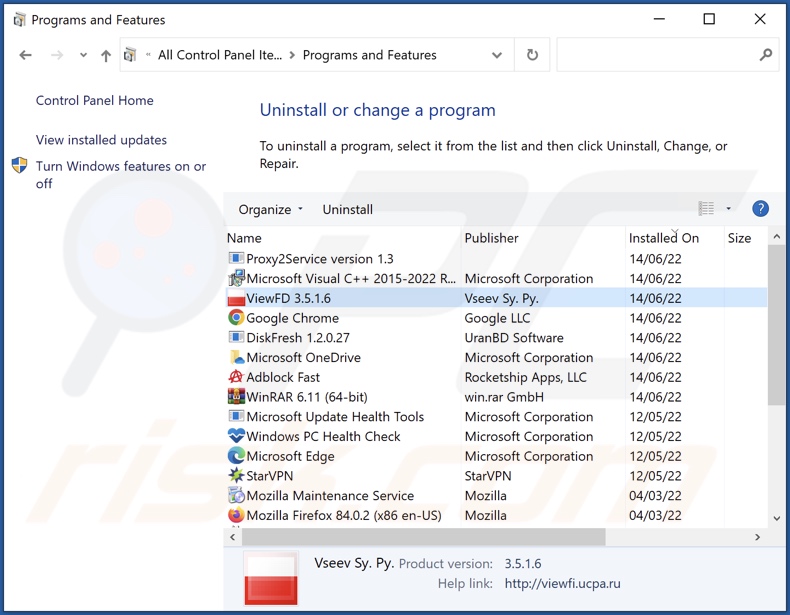The height and width of the screenshot is (615, 790).
Task: Click the ViewFD red-white icon in list
Action: 236,298
